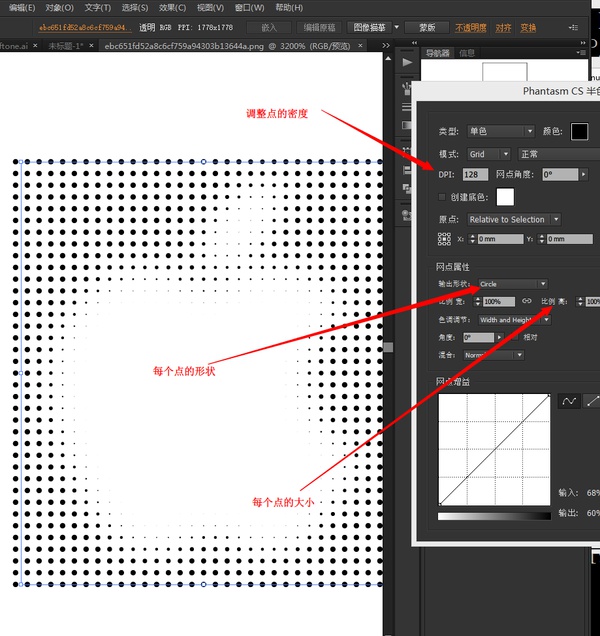Expand the Relative to Selection dropdown
This screenshot has width=600, height=636.
click(x=513, y=219)
